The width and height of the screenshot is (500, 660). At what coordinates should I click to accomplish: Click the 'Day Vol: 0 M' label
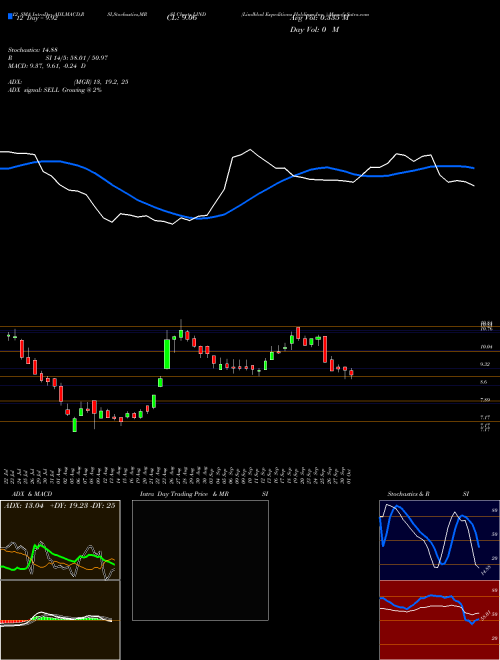click(x=314, y=30)
